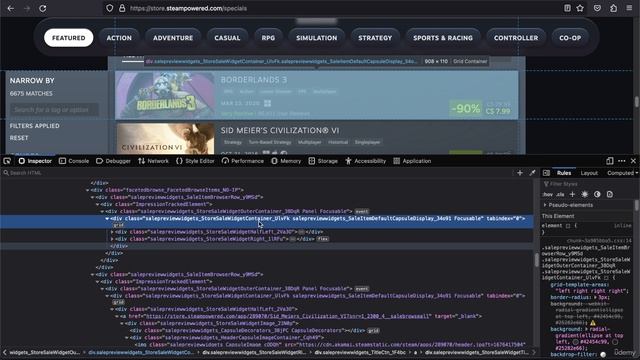Select the CO-OP category pill
The width and height of the screenshot is (640, 360).
(x=570, y=38)
